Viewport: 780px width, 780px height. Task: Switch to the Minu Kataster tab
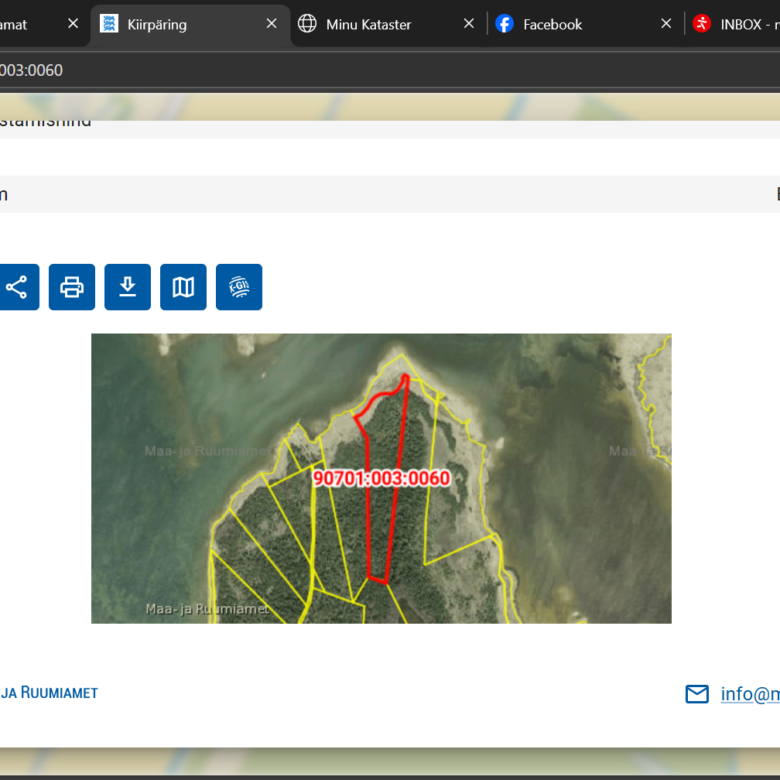(x=368, y=24)
